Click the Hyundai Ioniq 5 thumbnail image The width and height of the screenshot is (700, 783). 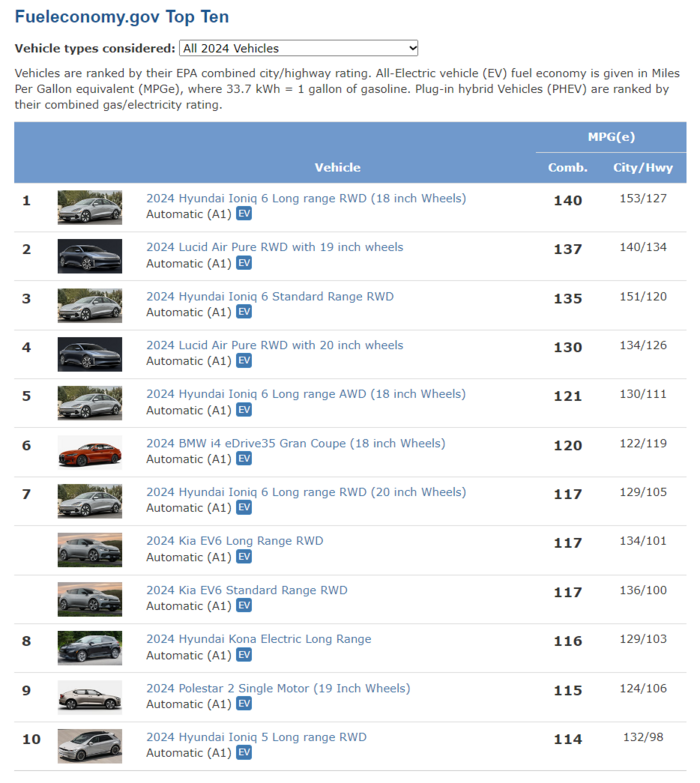90,746
